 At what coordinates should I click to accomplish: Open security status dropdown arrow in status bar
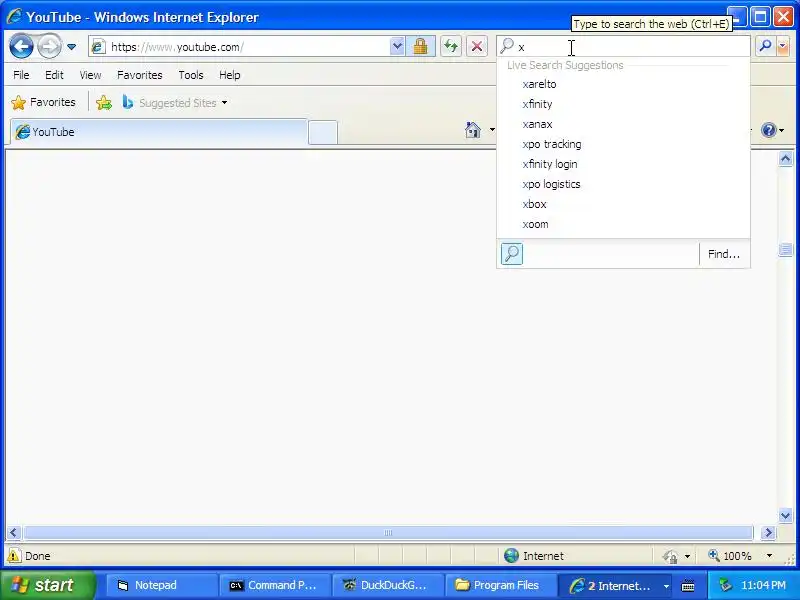[687, 556]
